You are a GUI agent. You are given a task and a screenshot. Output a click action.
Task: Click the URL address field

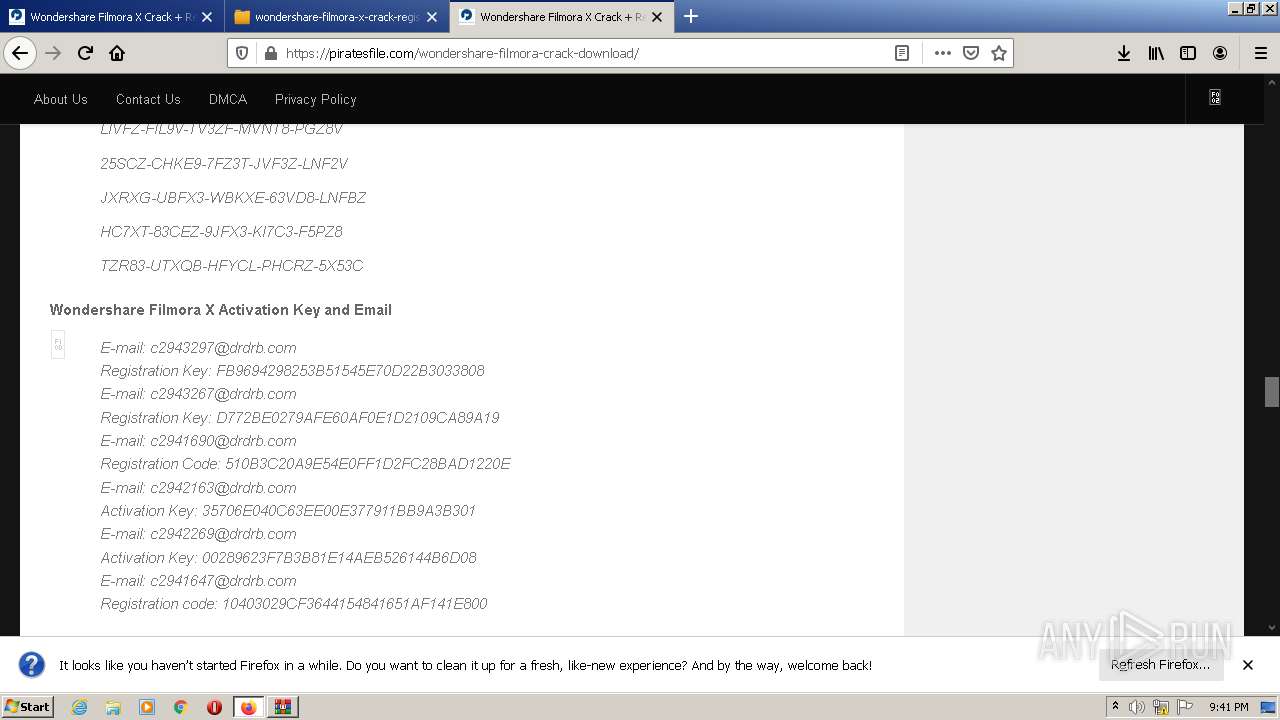click(585, 53)
